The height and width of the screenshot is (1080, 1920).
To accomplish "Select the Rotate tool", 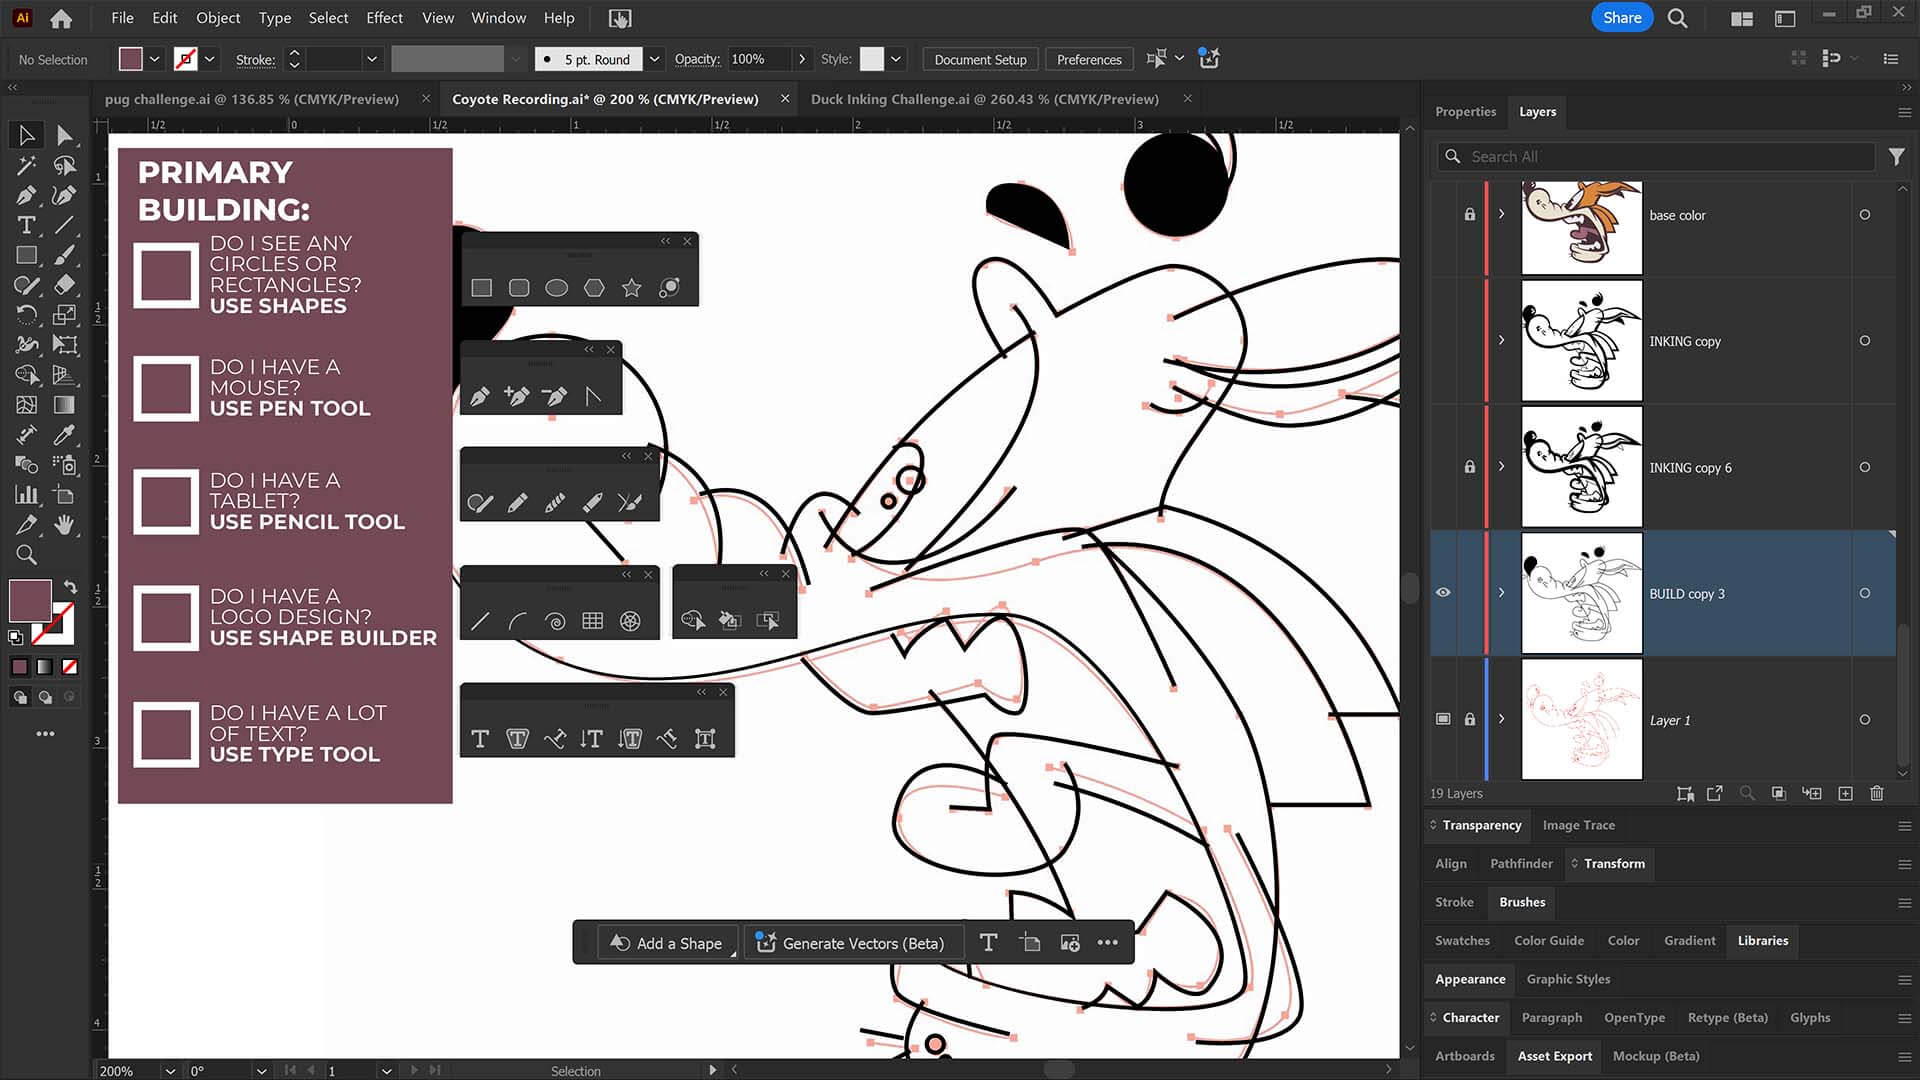I will click(x=26, y=315).
